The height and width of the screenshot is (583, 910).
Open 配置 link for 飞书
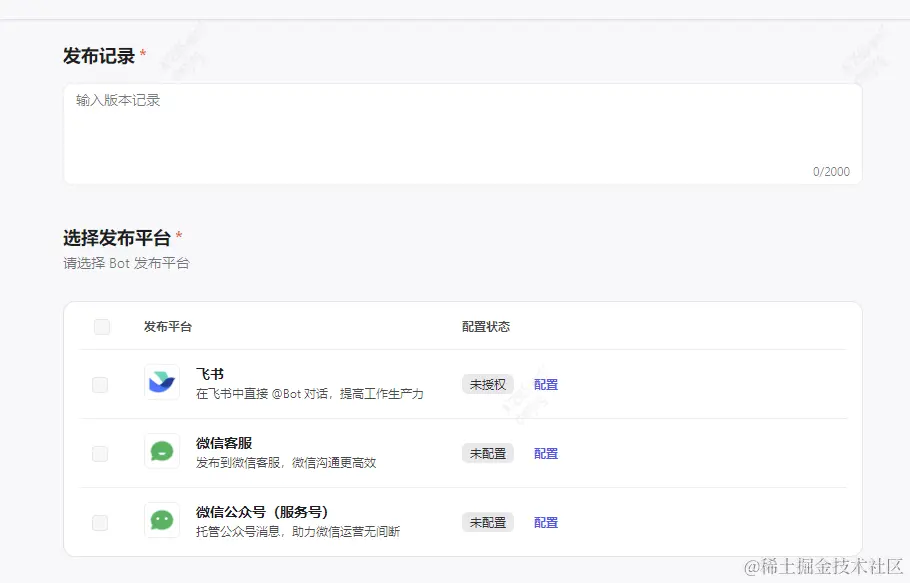tap(546, 385)
